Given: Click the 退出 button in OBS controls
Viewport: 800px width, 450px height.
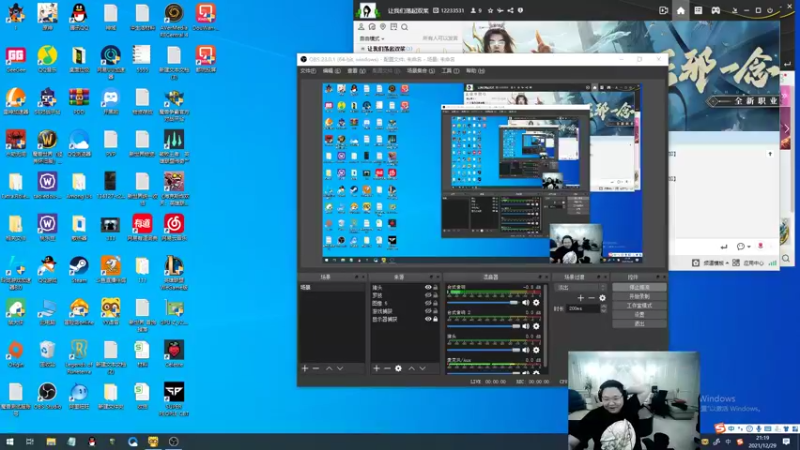Looking at the screenshot, I should coord(639,324).
